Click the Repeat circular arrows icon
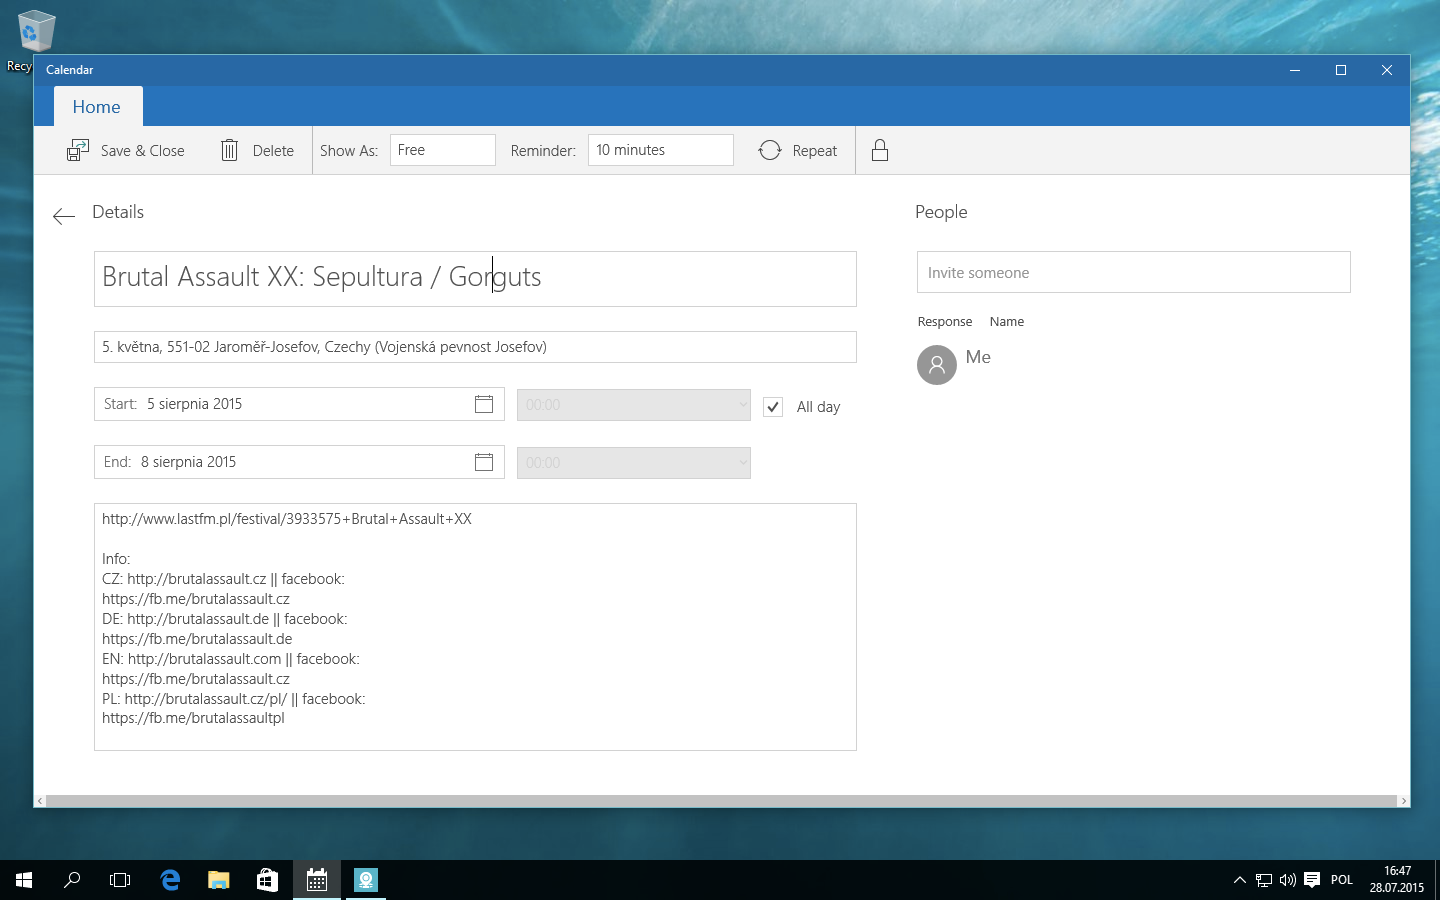Image resolution: width=1440 pixels, height=900 pixels. coord(770,150)
